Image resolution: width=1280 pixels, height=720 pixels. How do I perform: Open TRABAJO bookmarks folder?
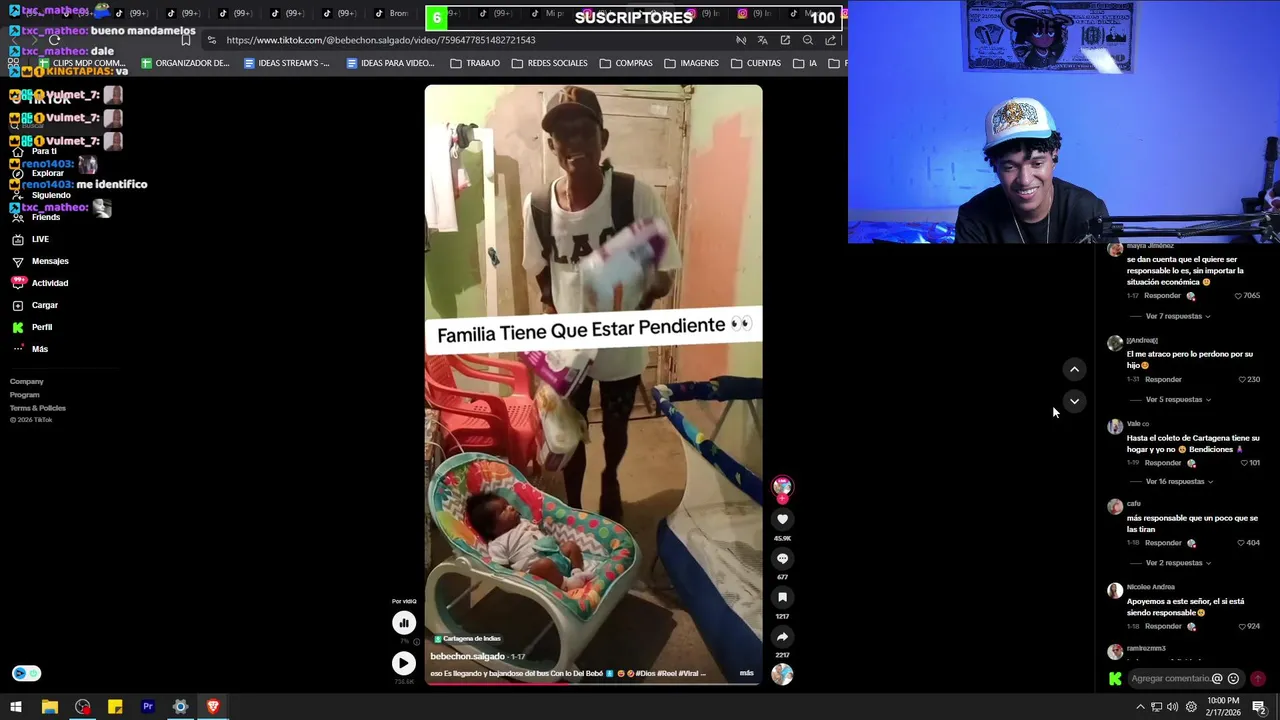(x=475, y=63)
